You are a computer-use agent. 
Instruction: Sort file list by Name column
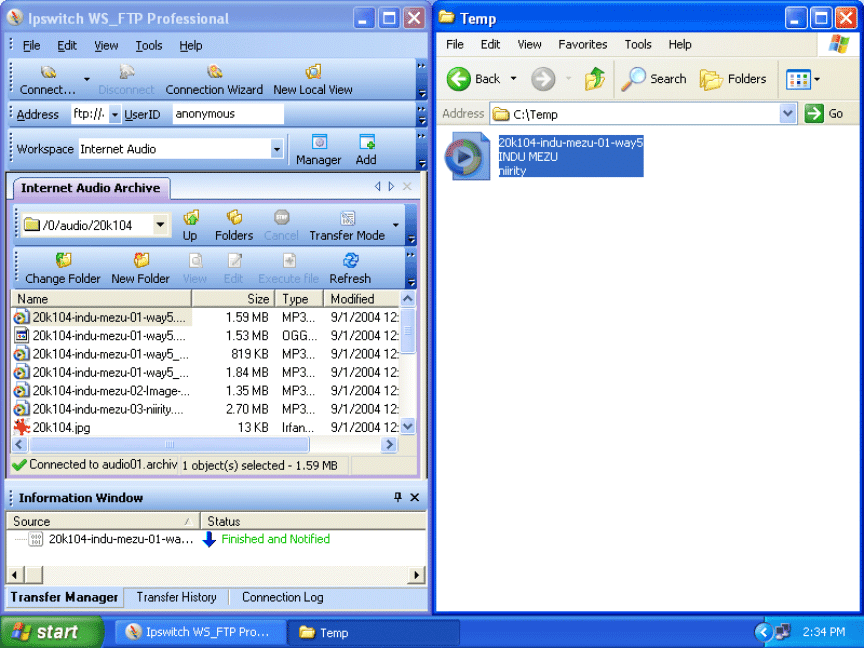(x=102, y=299)
